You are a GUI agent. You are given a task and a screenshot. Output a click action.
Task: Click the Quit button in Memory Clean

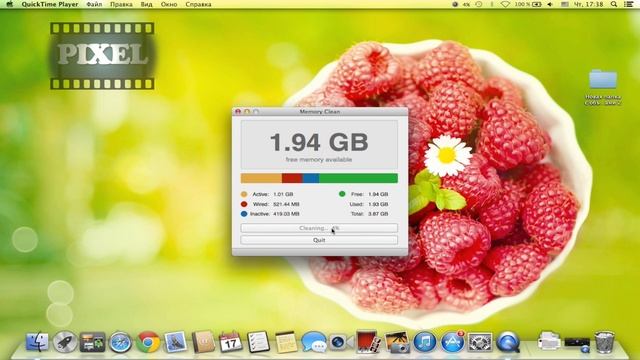click(x=319, y=240)
